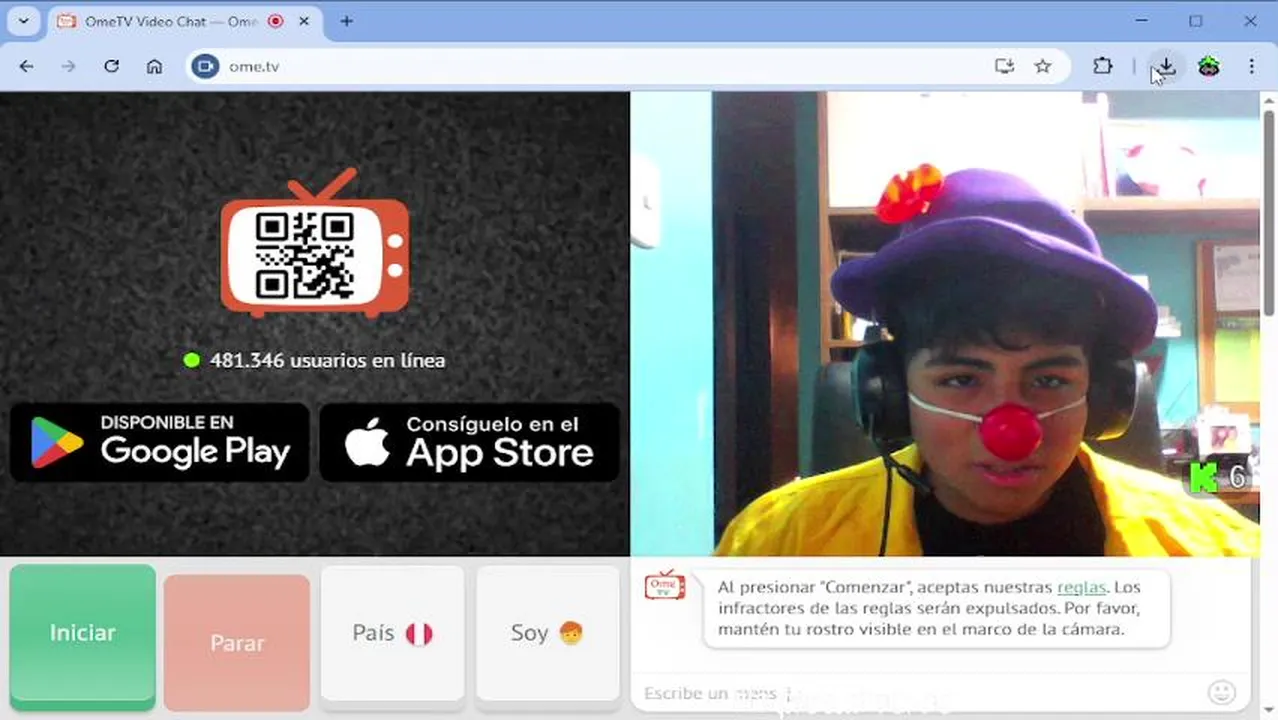Click the K 6 badge on the video
This screenshot has width=1278, height=720.
pyautogui.click(x=1219, y=478)
